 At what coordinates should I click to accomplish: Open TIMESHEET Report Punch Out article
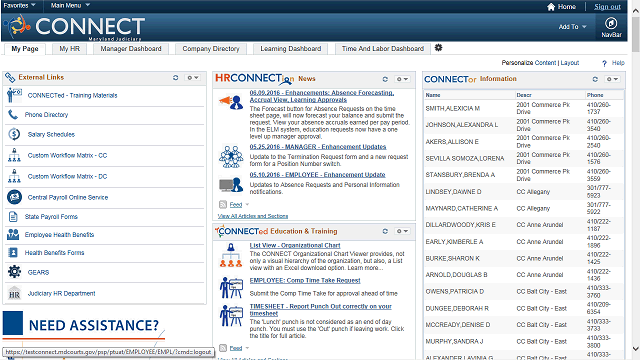(320, 310)
